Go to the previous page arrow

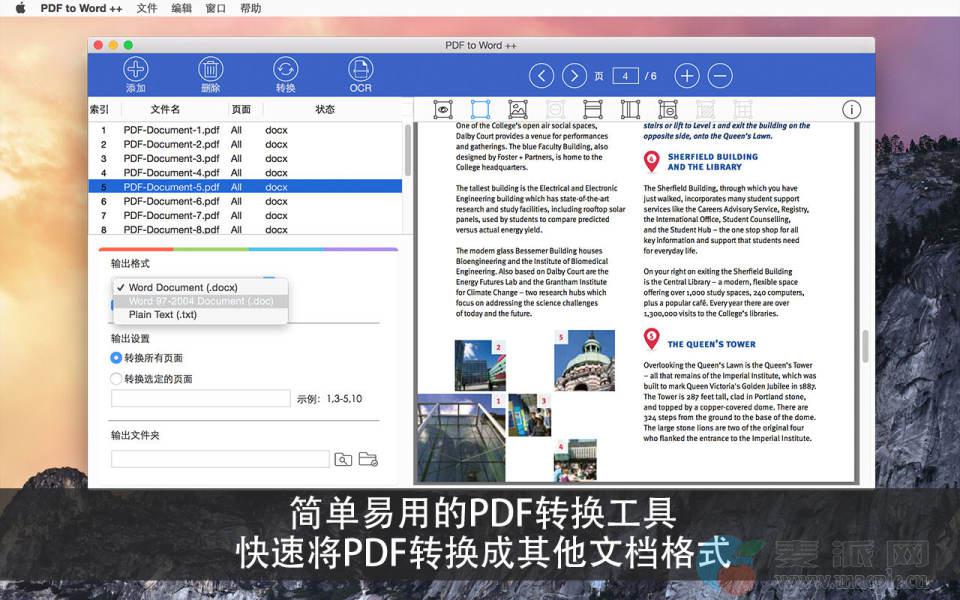click(x=541, y=76)
